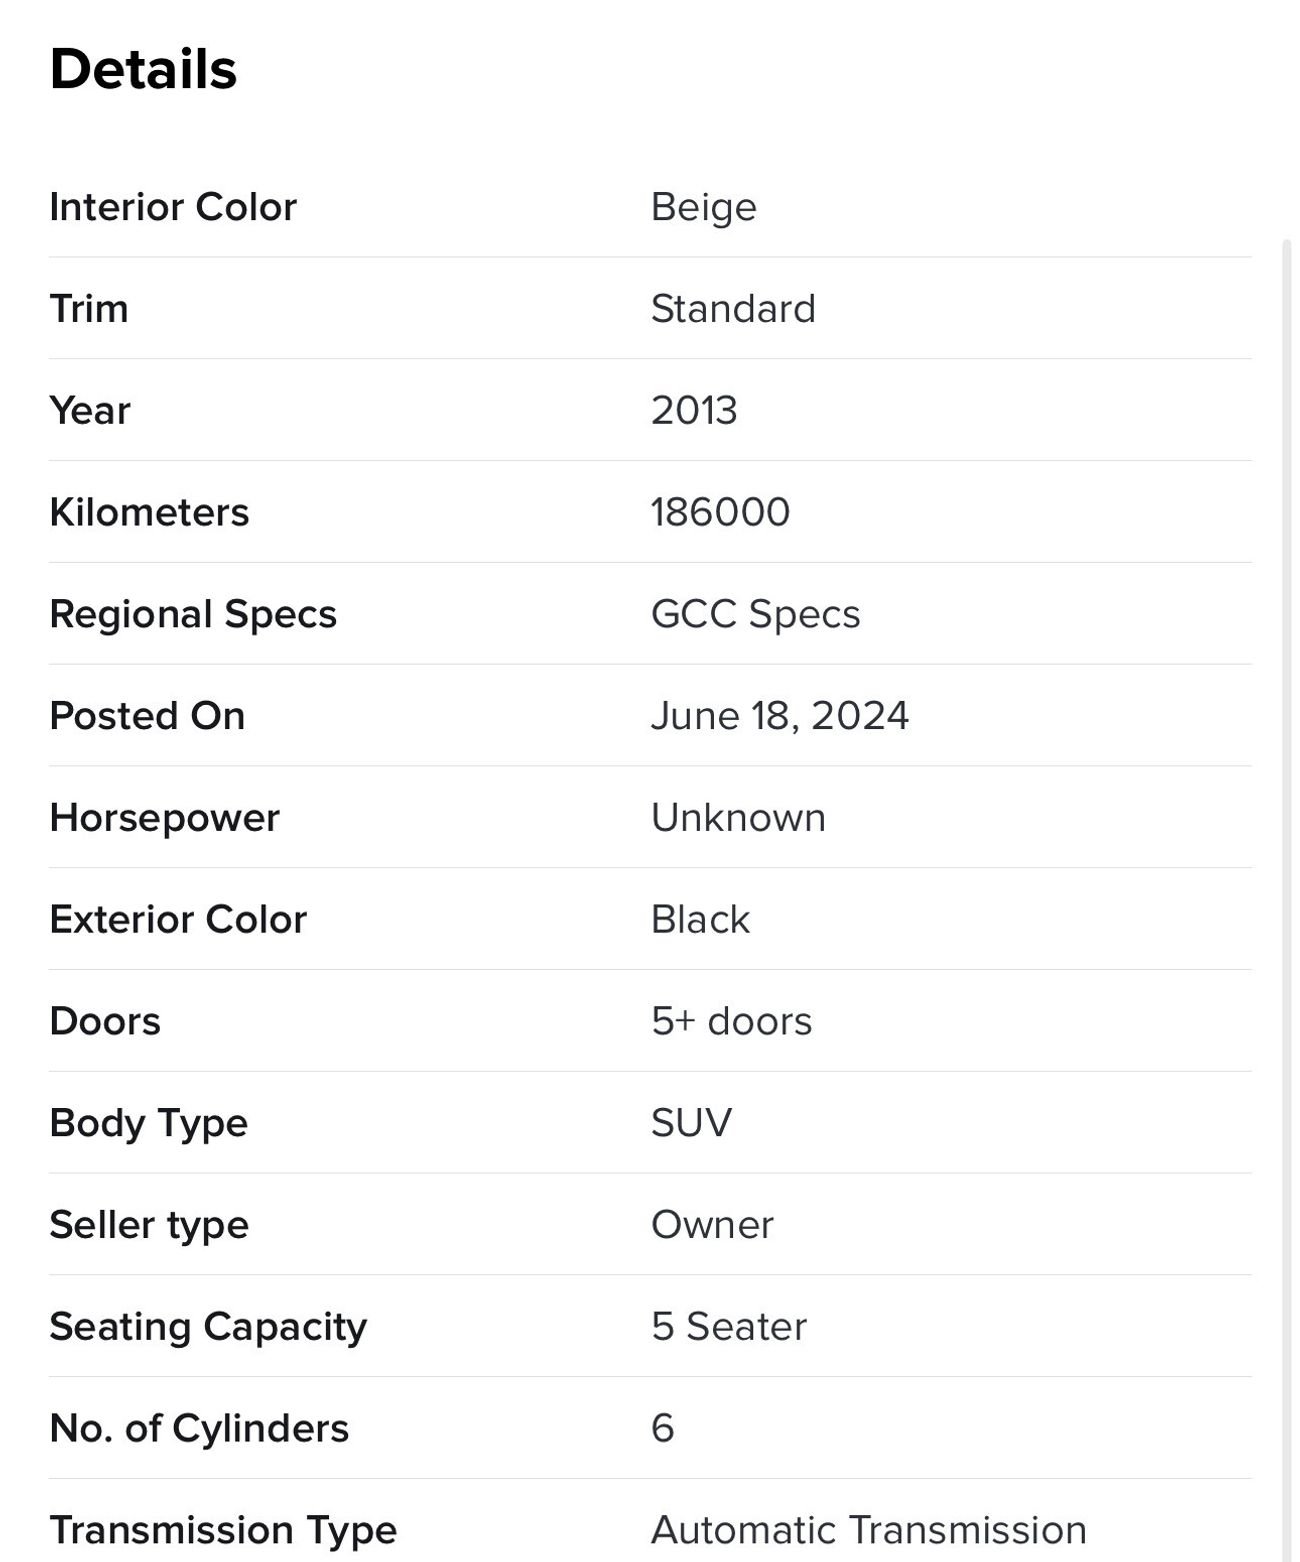Select the Owner seller type value

(x=712, y=1225)
